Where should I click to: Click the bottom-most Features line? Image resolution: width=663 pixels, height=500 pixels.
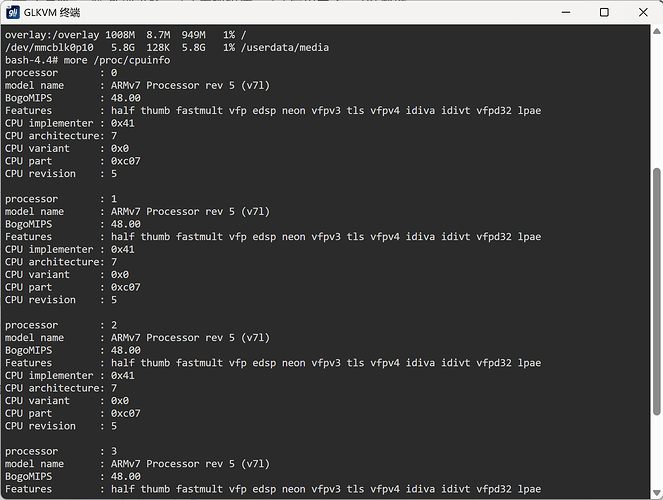pos(272,489)
